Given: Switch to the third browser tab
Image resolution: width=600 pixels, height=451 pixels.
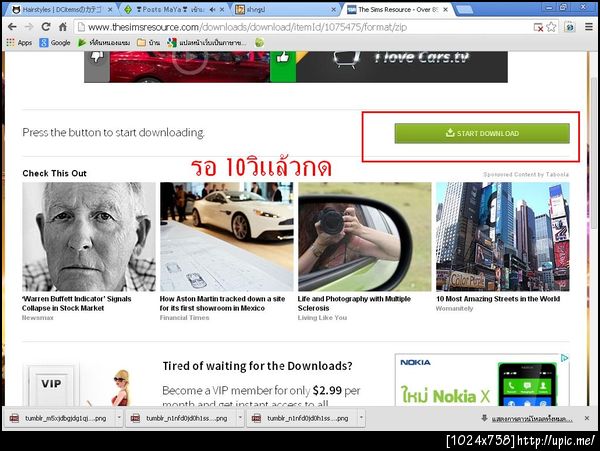Looking at the screenshot, I should pyautogui.click(x=283, y=10).
